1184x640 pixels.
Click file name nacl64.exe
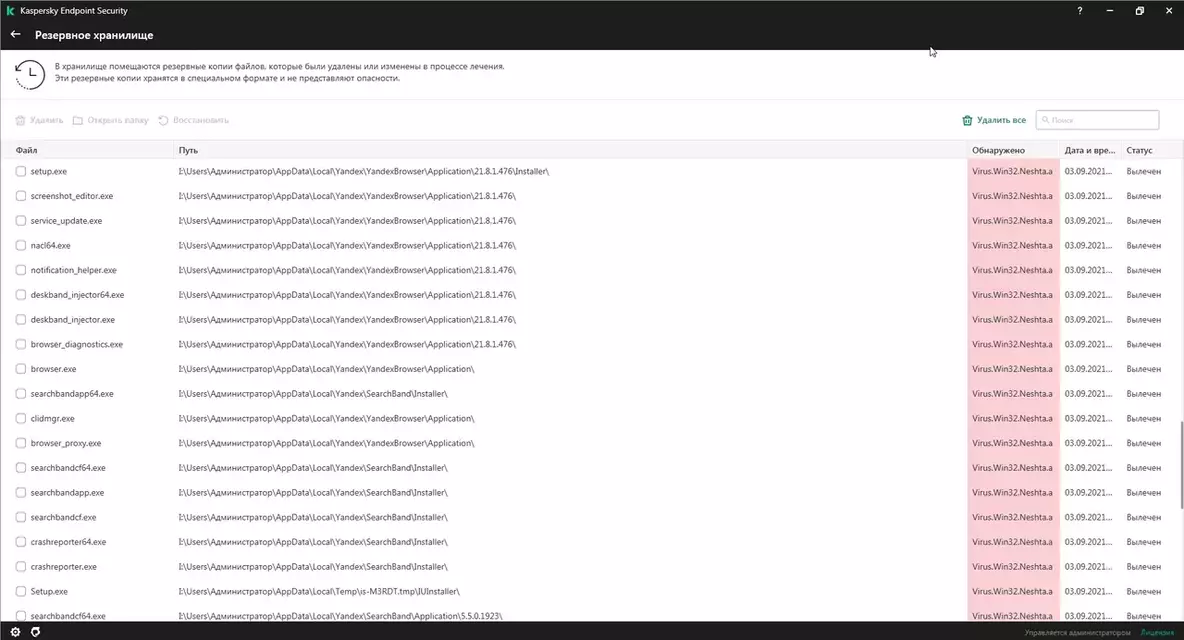51,245
